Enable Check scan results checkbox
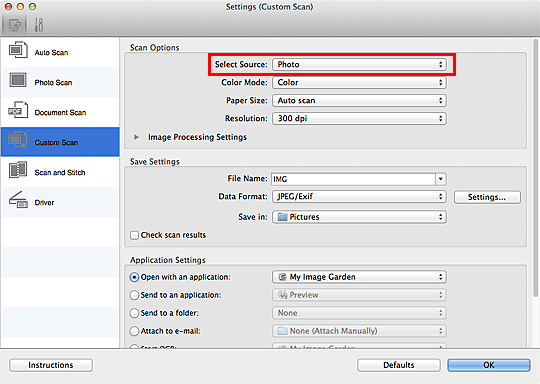540x384 pixels. pos(134,235)
